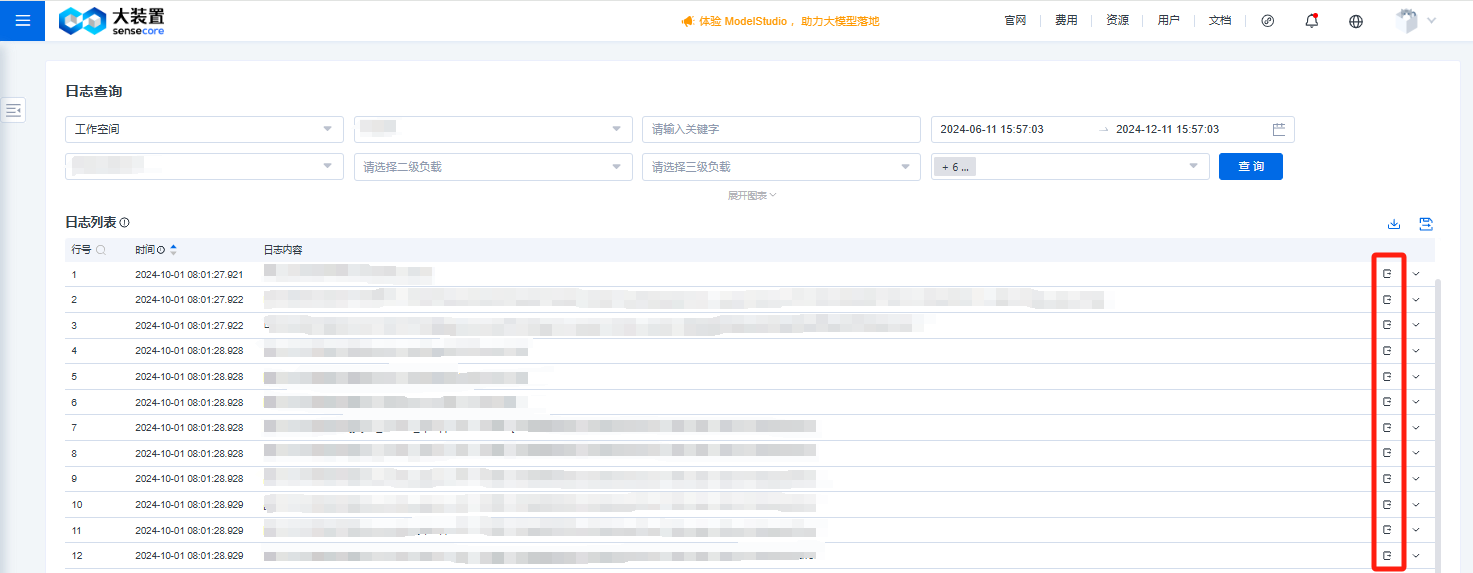Click the SenseCore logo
Image resolution: width=1473 pixels, height=573 pixels.
click(x=112, y=21)
